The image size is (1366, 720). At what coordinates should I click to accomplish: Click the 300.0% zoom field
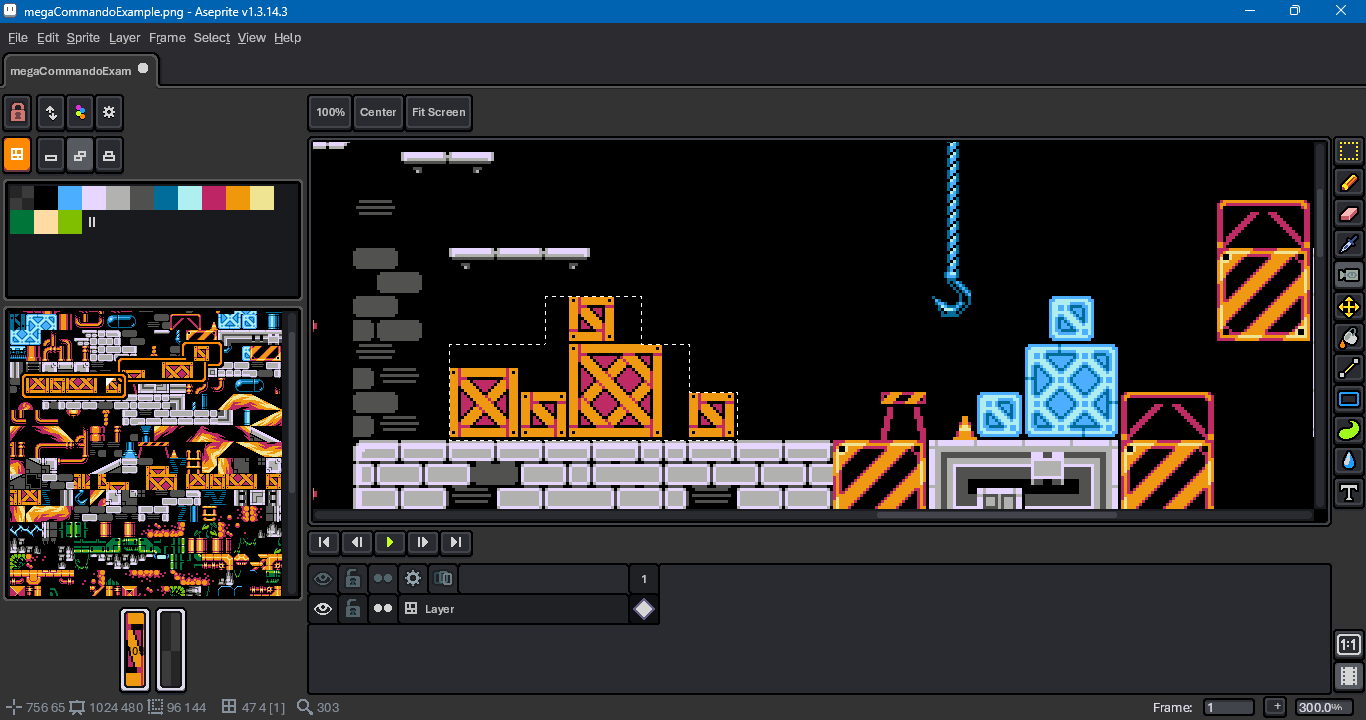(x=1325, y=707)
